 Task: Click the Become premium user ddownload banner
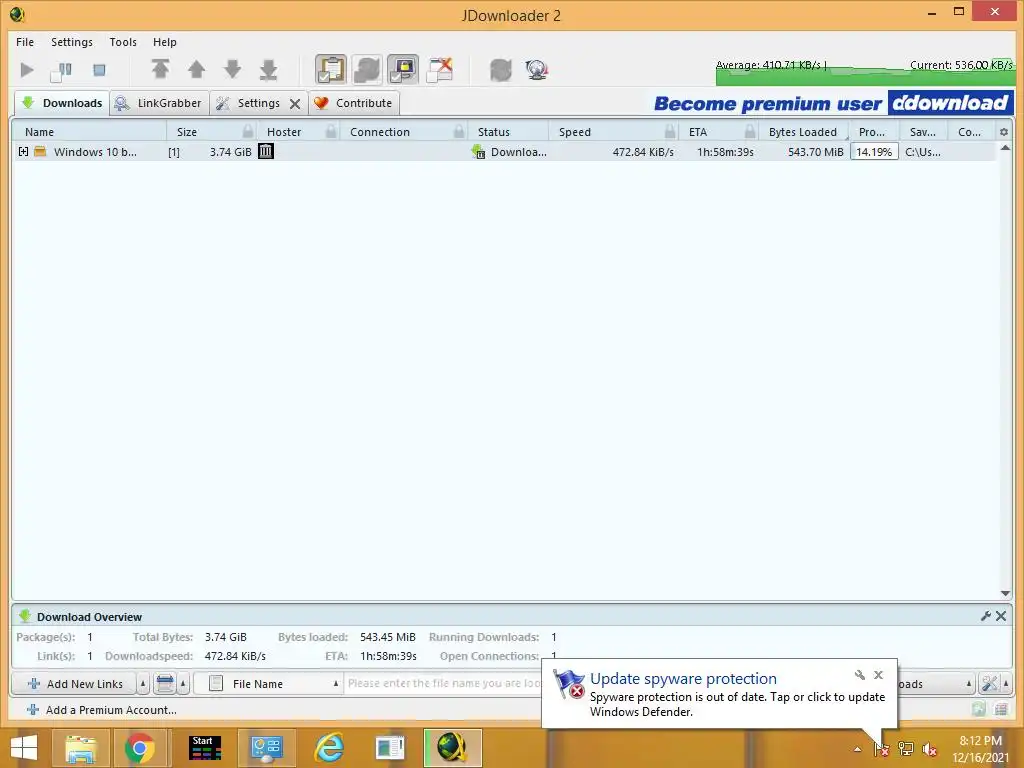pyautogui.click(x=833, y=103)
